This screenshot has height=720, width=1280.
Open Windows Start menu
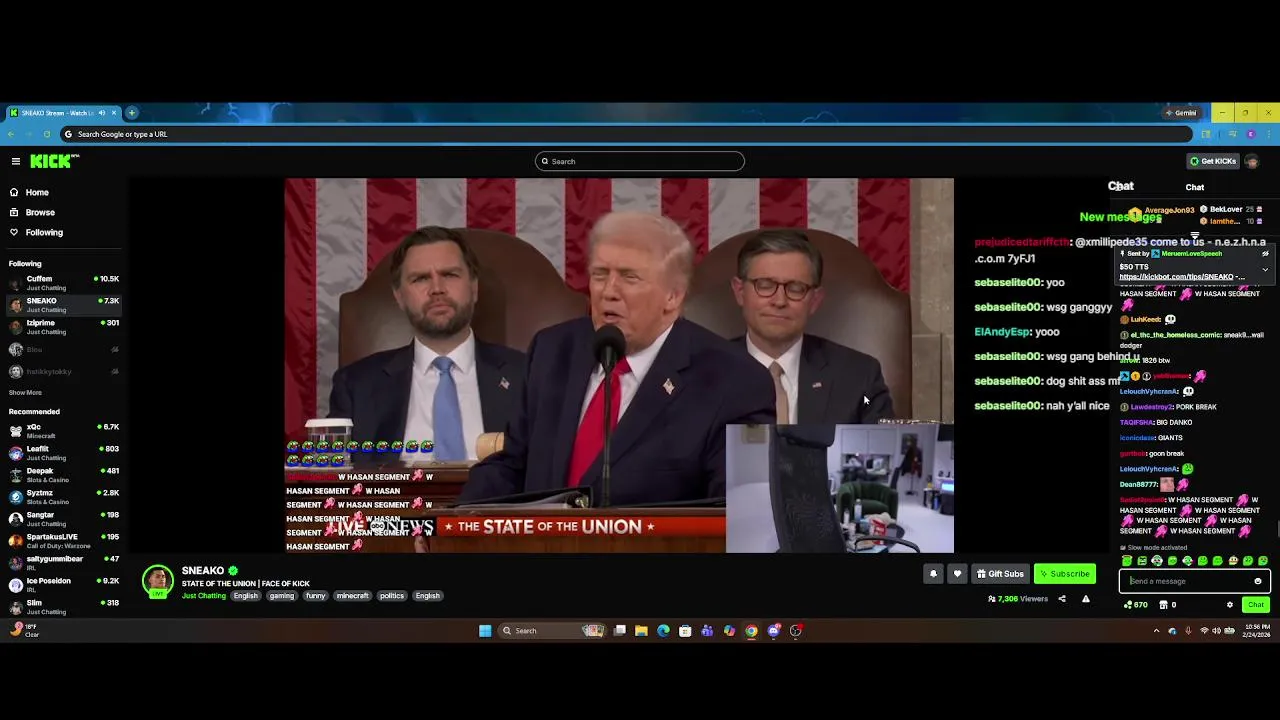click(485, 631)
